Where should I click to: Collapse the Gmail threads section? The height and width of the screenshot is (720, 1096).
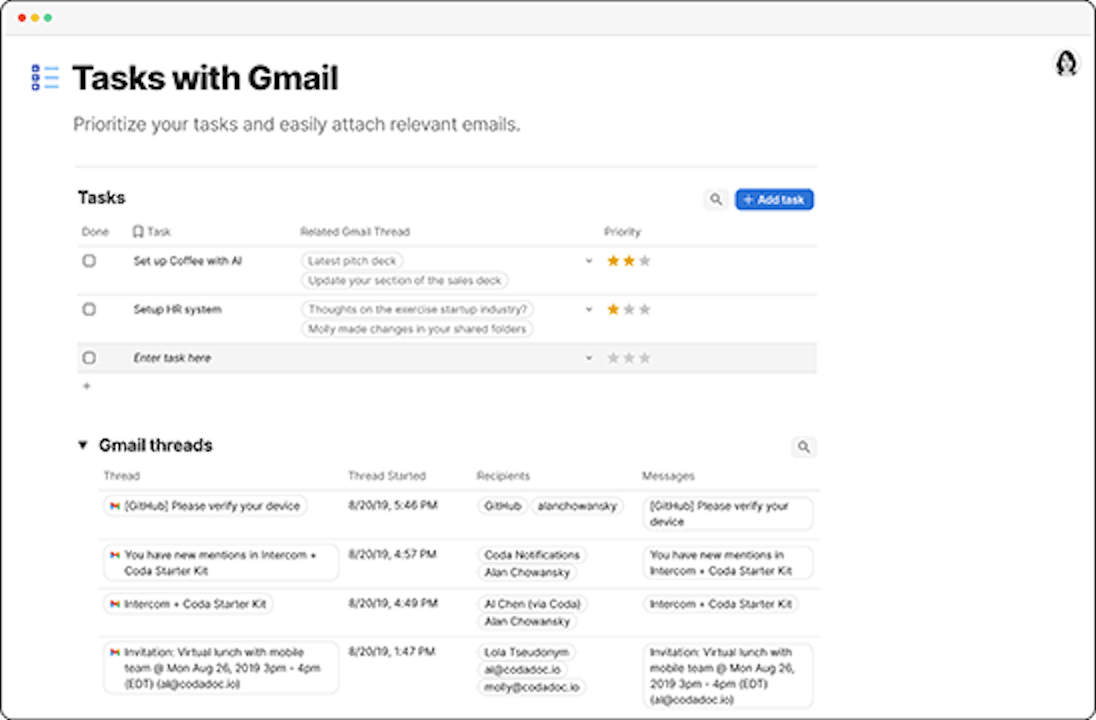click(83, 446)
